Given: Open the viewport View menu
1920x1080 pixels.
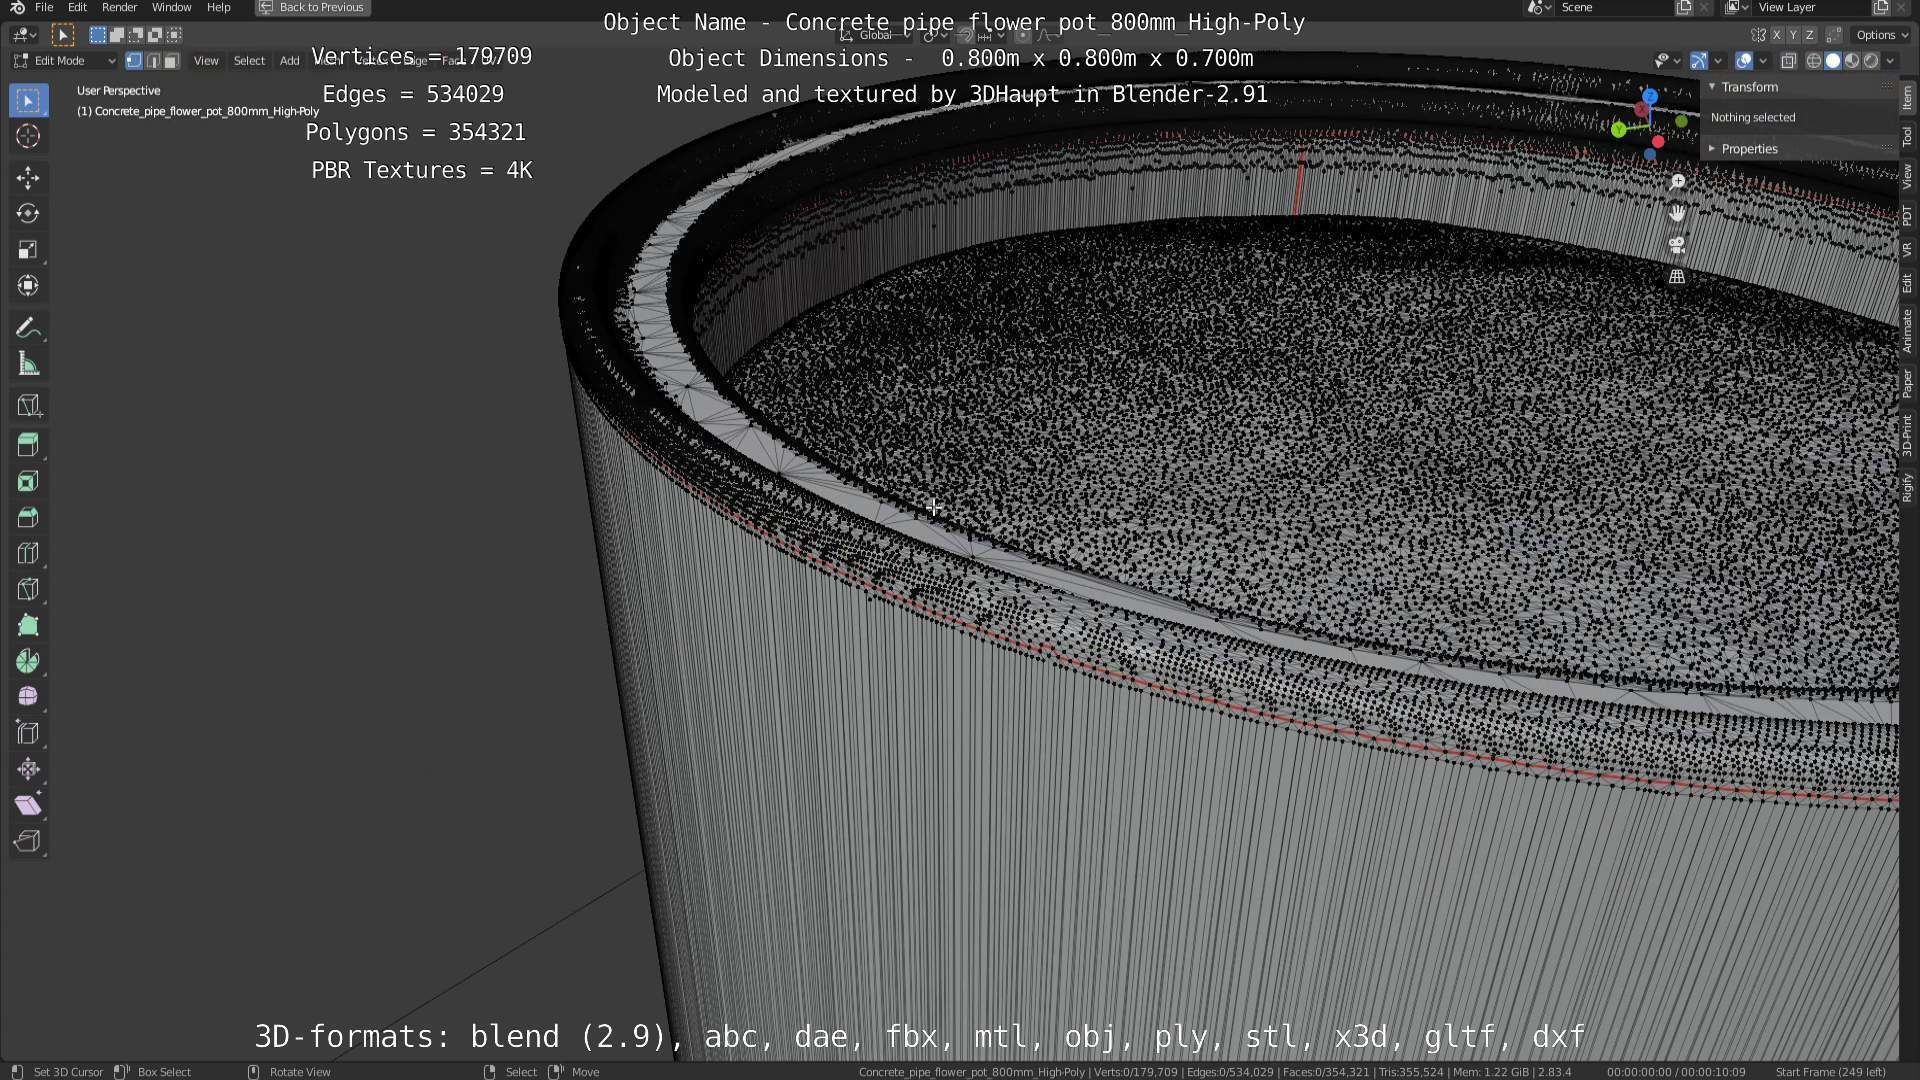Looking at the screenshot, I should coord(206,61).
